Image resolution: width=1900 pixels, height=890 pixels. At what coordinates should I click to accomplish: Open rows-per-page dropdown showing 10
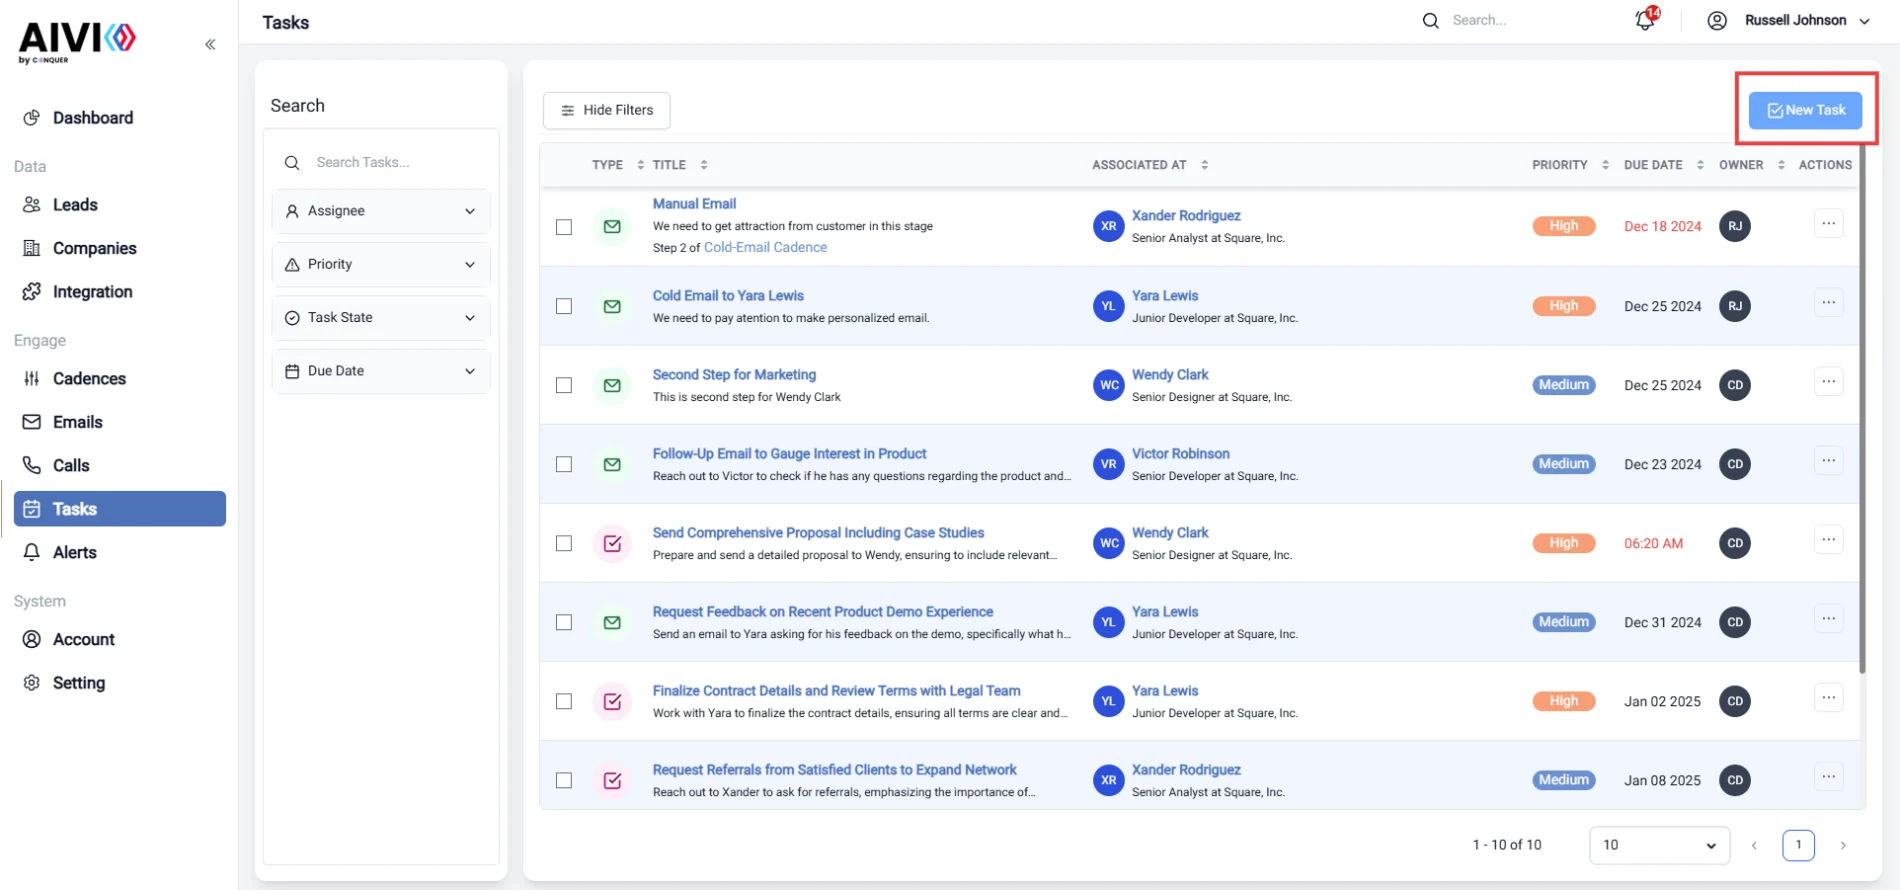[x=1659, y=845]
